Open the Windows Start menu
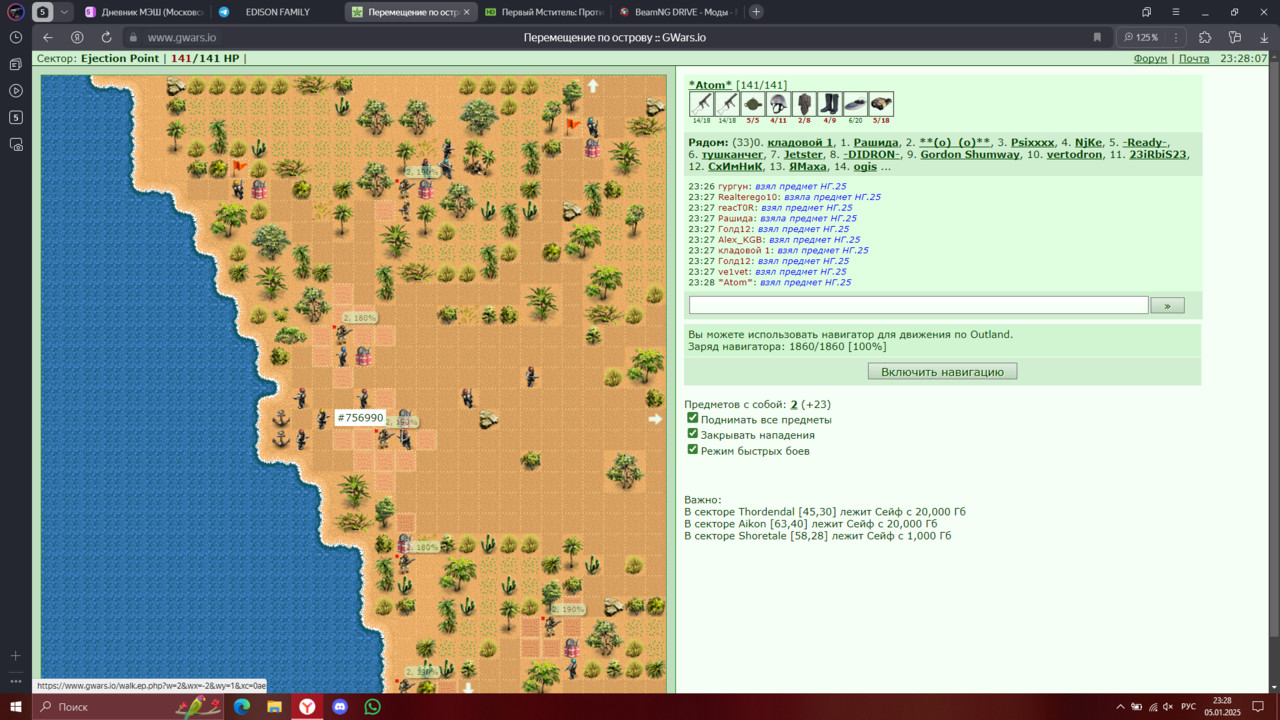The image size is (1280, 720). click(x=15, y=706)
